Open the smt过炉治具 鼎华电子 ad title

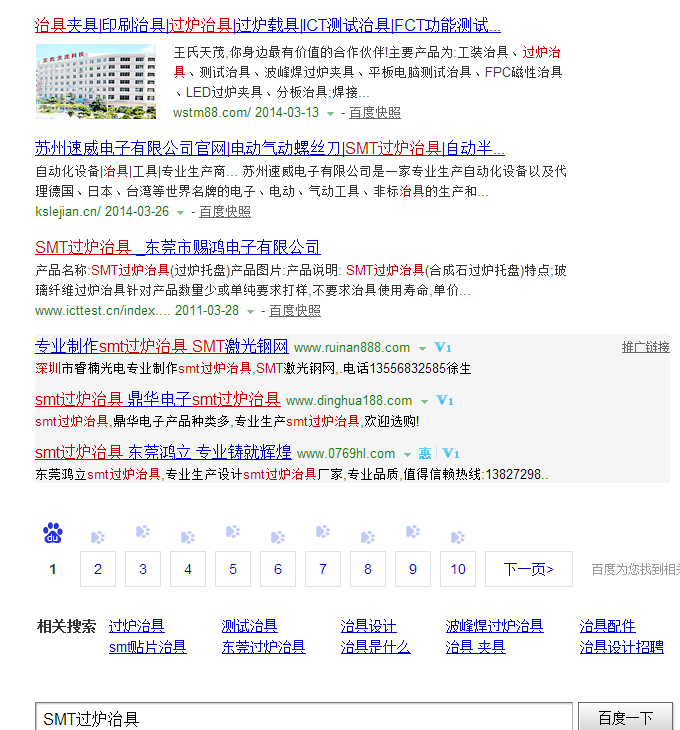[158, 399]
